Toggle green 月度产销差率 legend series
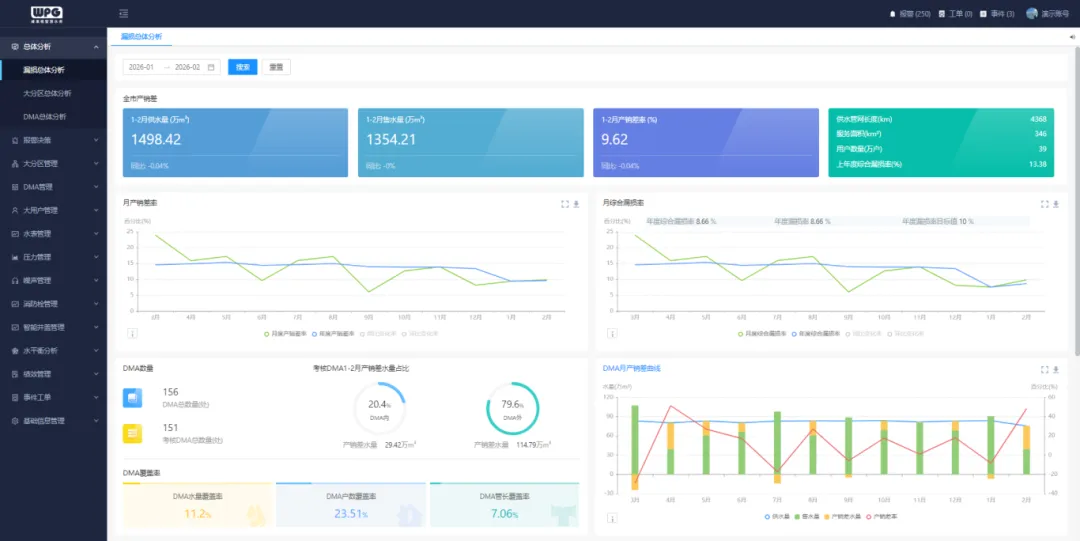The image size is (1080, 541). click(x=284, y=334)
